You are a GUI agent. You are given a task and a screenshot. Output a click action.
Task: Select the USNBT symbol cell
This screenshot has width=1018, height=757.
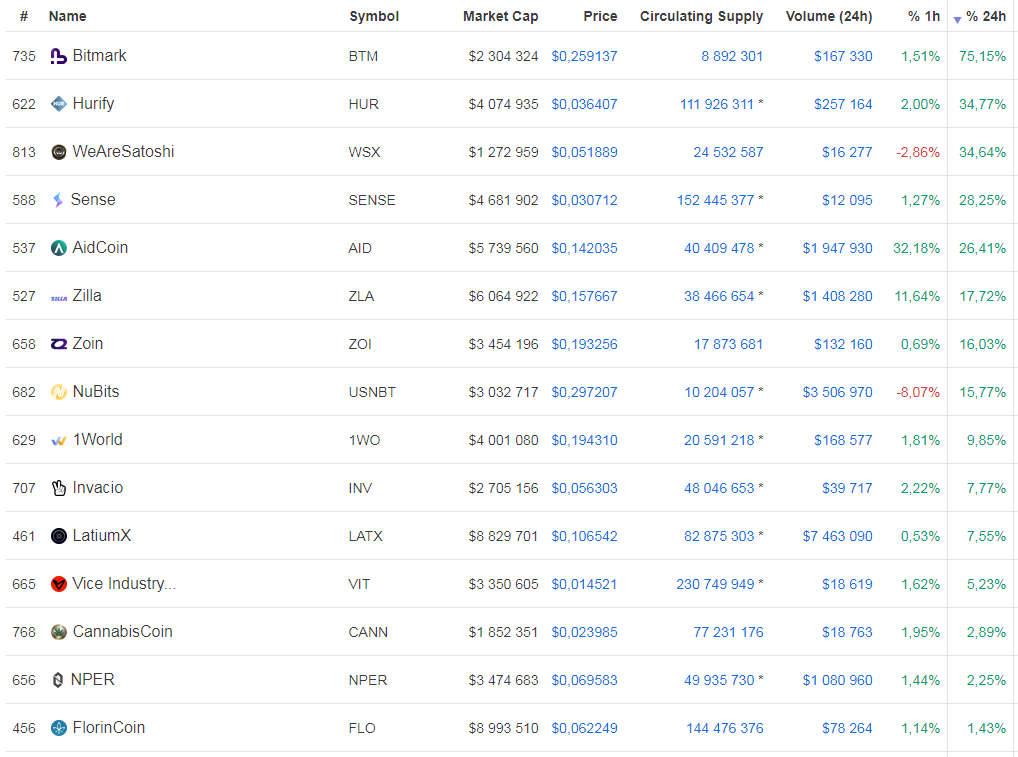coord(372,393)
